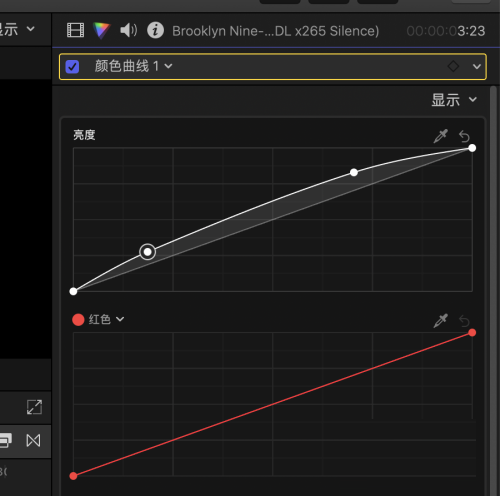Select the luma curve eyedropper
The height and width of the screenshot is (496, 500).
point(440,136)
